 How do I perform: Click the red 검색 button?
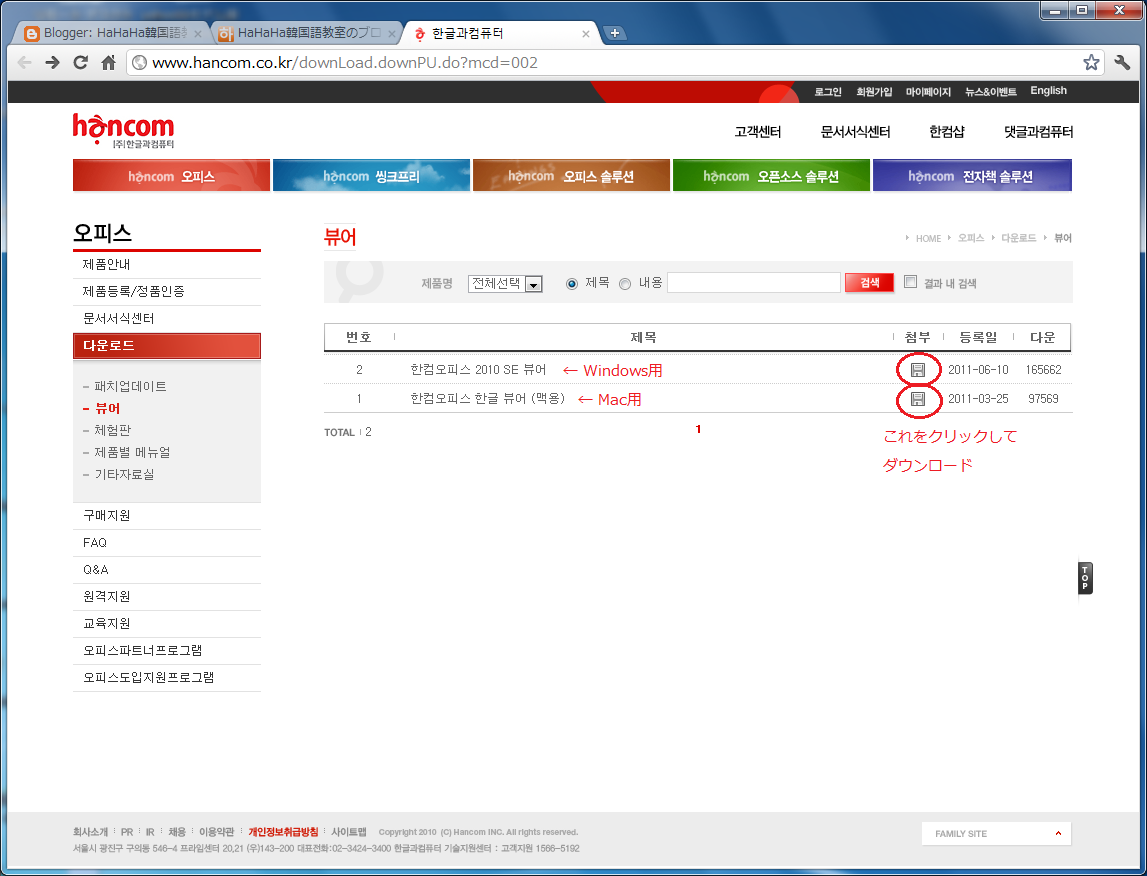point(869,283)
